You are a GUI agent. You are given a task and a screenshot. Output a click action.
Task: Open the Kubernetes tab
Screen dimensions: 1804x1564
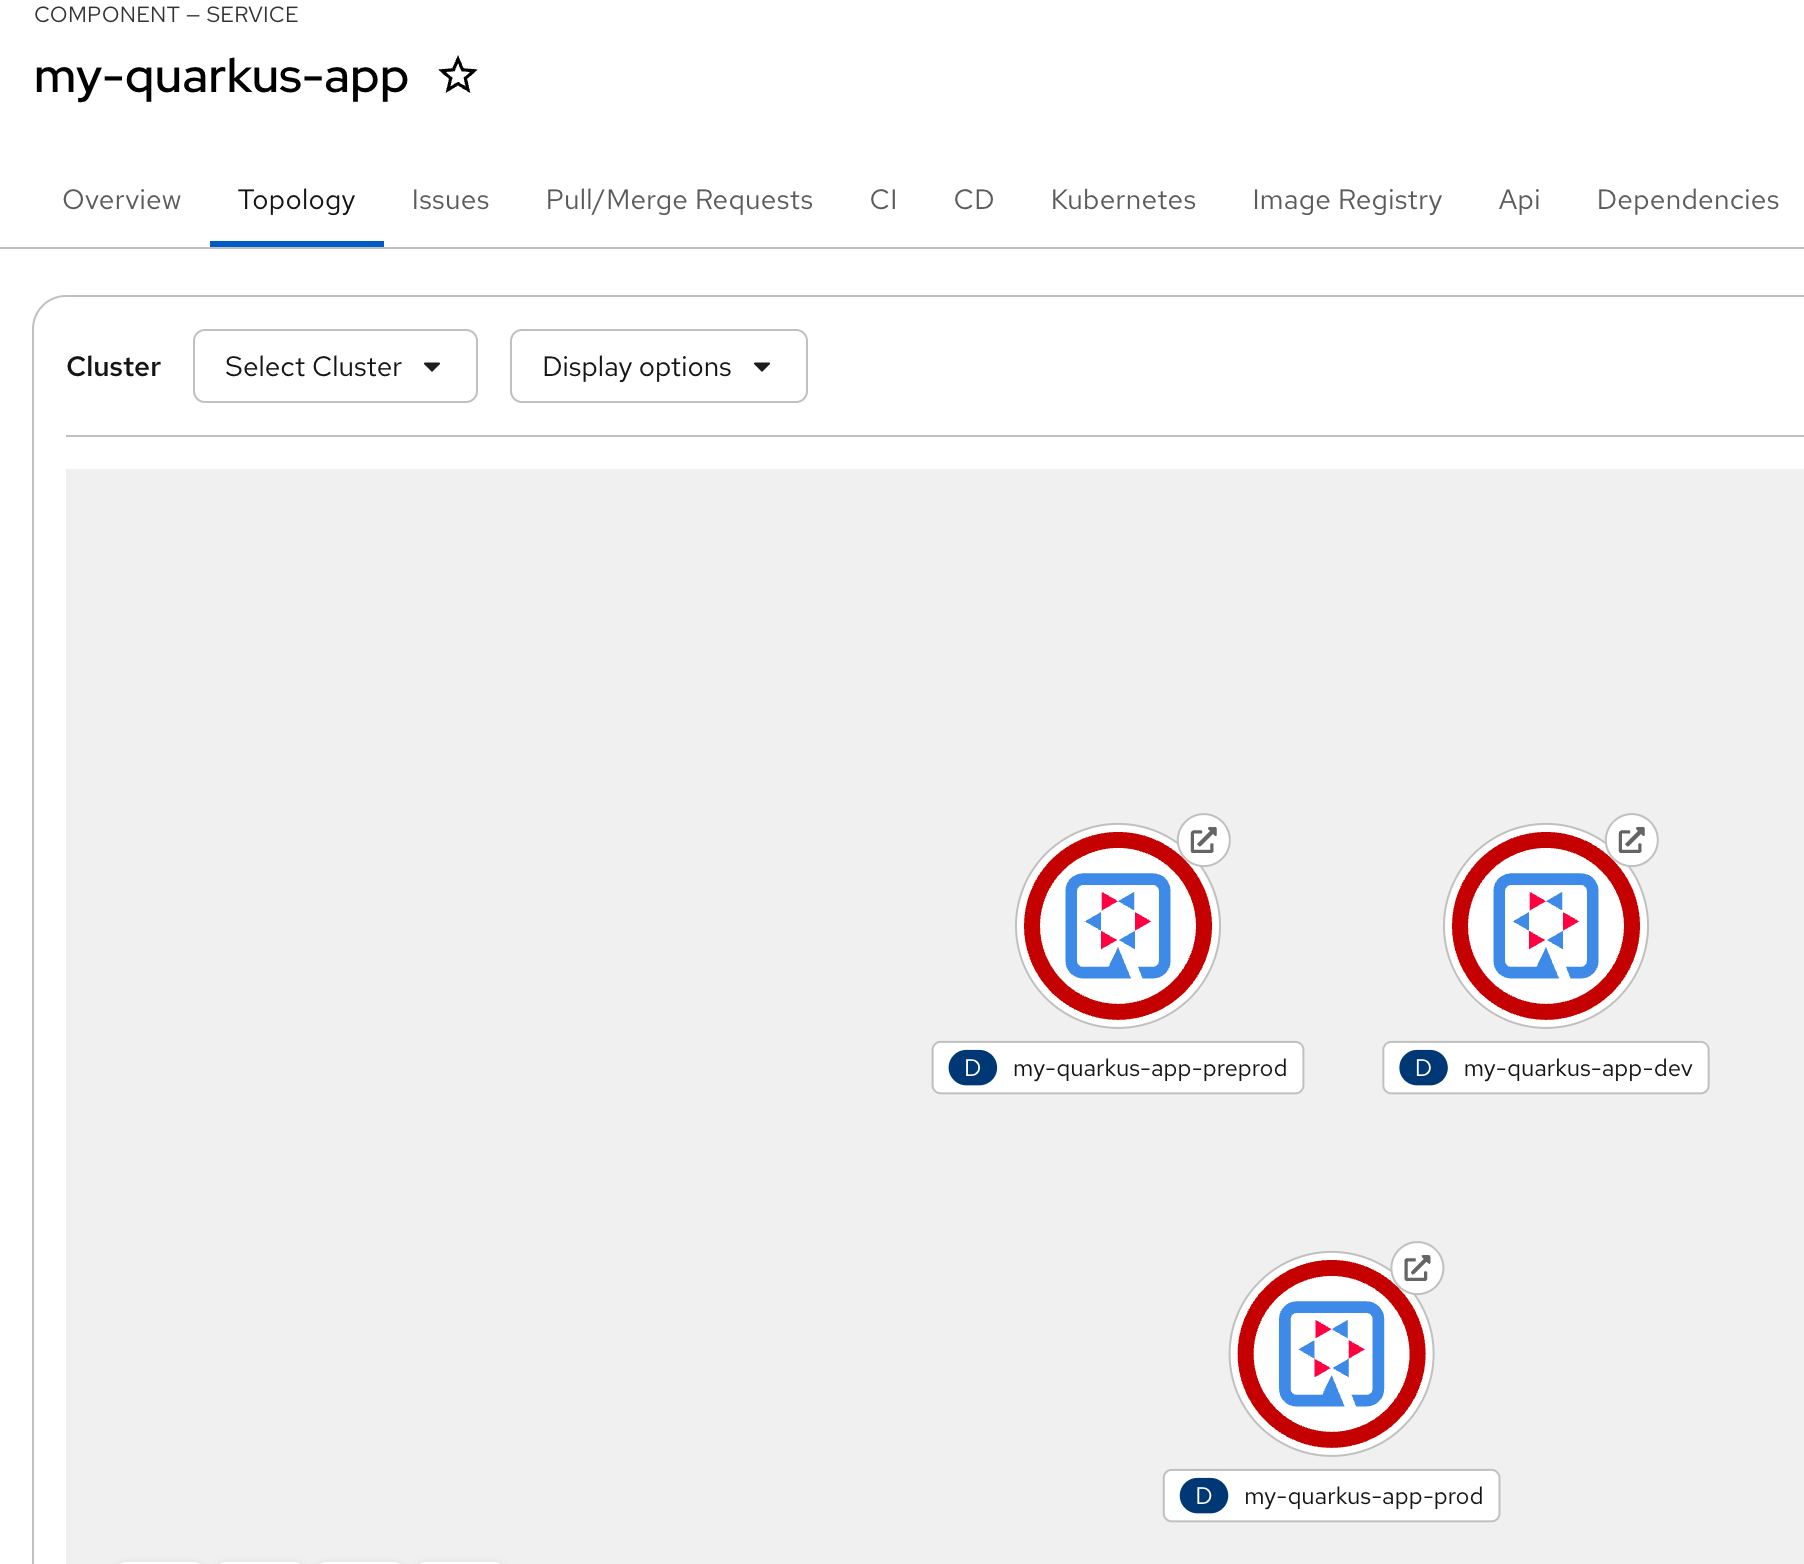point(1121,200)
